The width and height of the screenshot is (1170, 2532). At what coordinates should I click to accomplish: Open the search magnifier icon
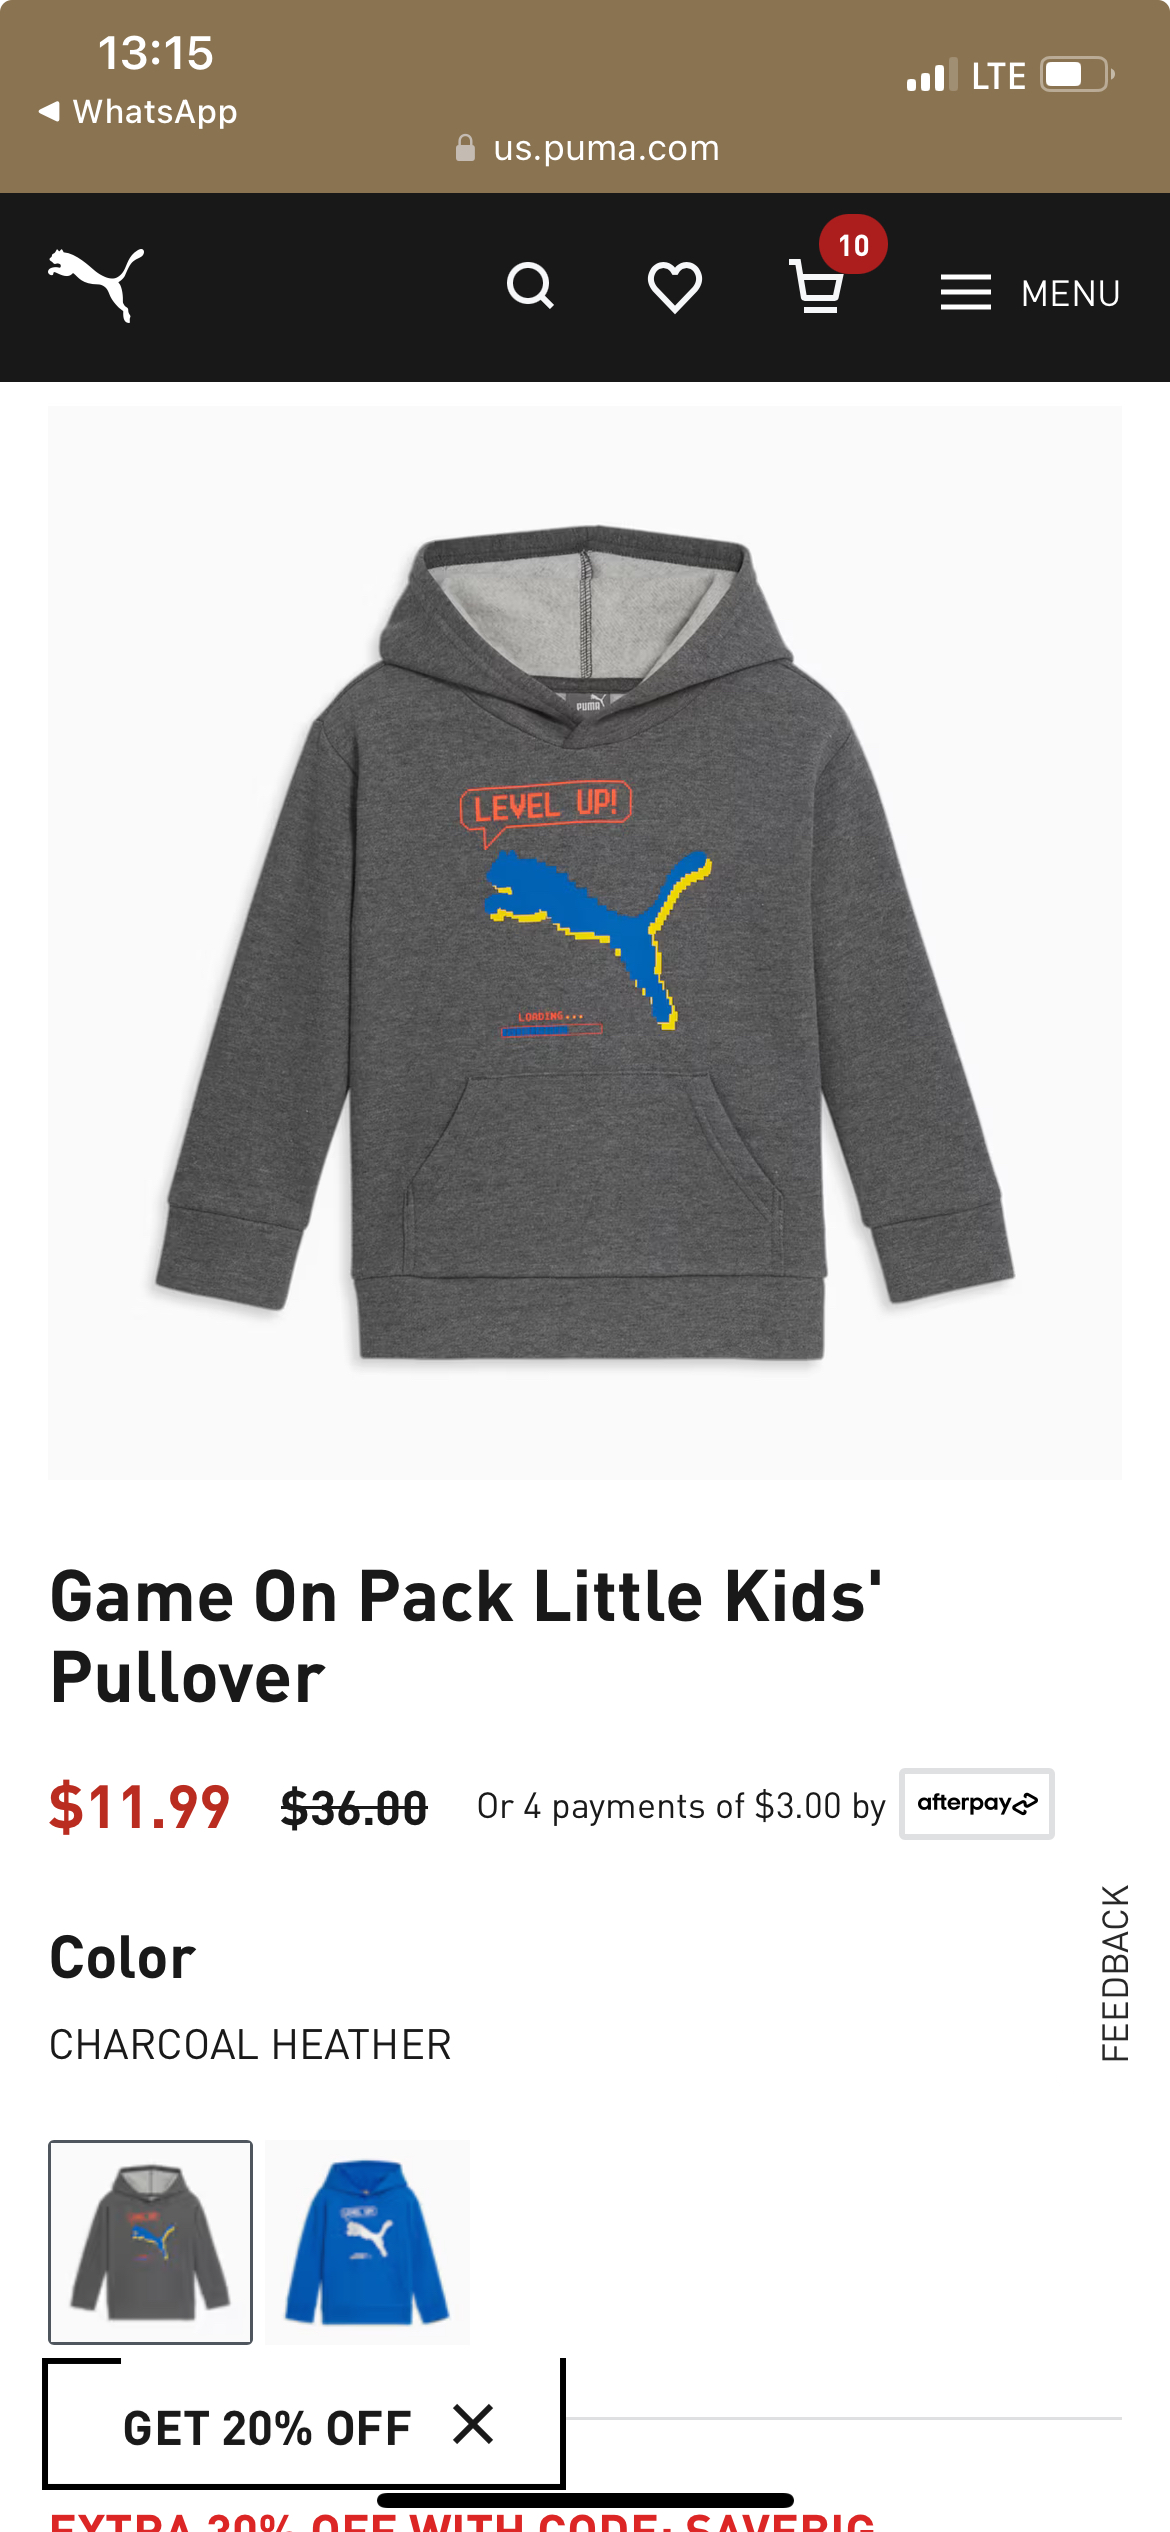(x=530, y=287)
